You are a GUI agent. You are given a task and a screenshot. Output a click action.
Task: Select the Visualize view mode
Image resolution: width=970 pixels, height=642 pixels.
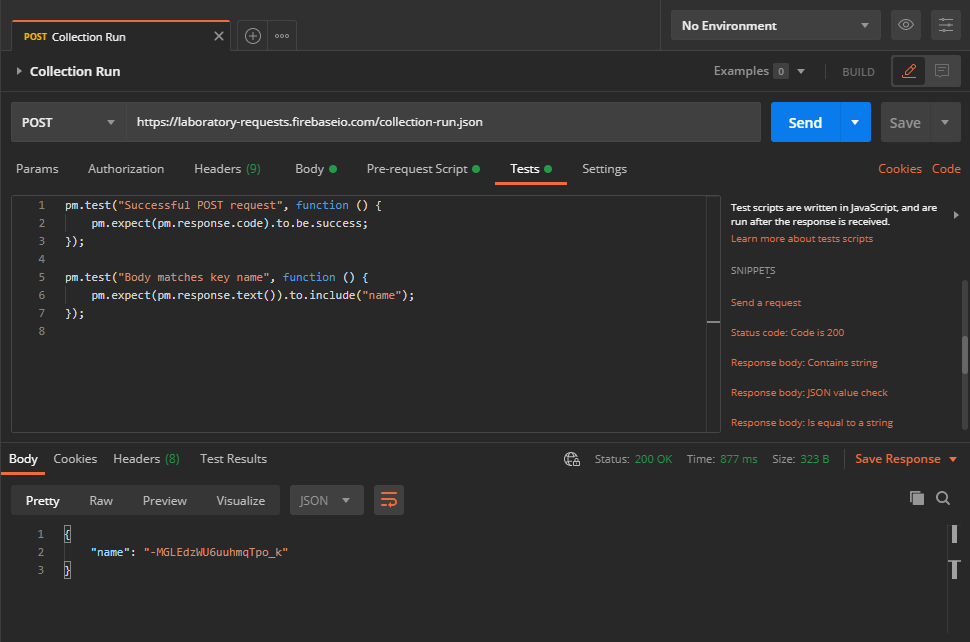click(x=241, y=500)
